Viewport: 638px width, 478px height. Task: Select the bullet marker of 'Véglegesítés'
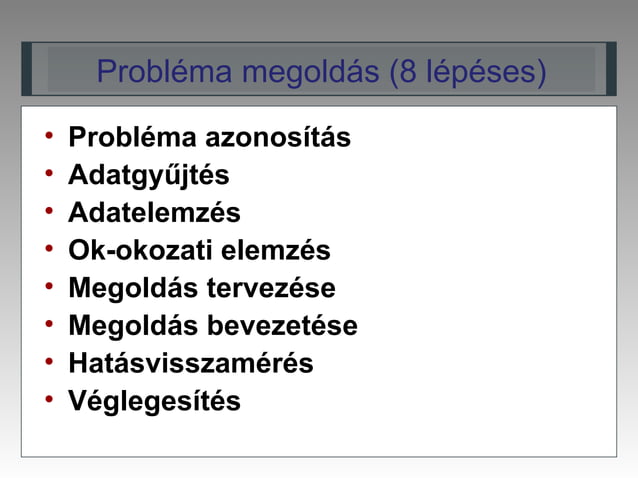click(49, 399)
